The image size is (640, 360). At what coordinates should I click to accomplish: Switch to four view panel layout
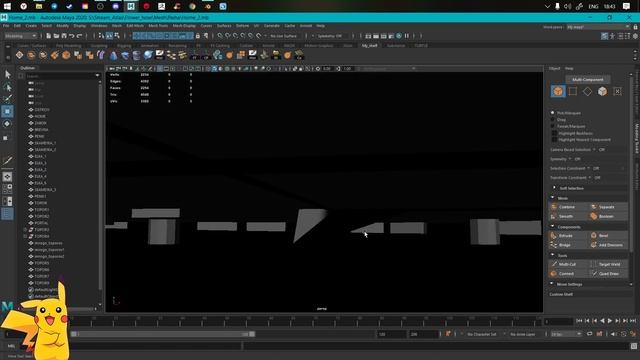[7, 189]
